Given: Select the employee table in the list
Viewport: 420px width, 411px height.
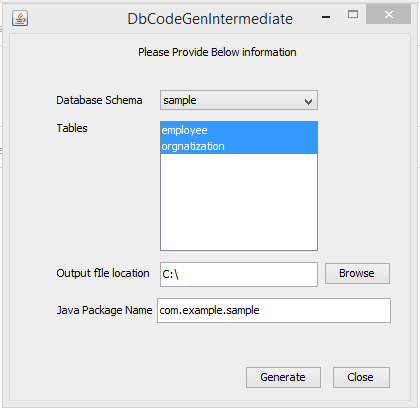Looking at the screenshot, I should (x=239, y=130).
